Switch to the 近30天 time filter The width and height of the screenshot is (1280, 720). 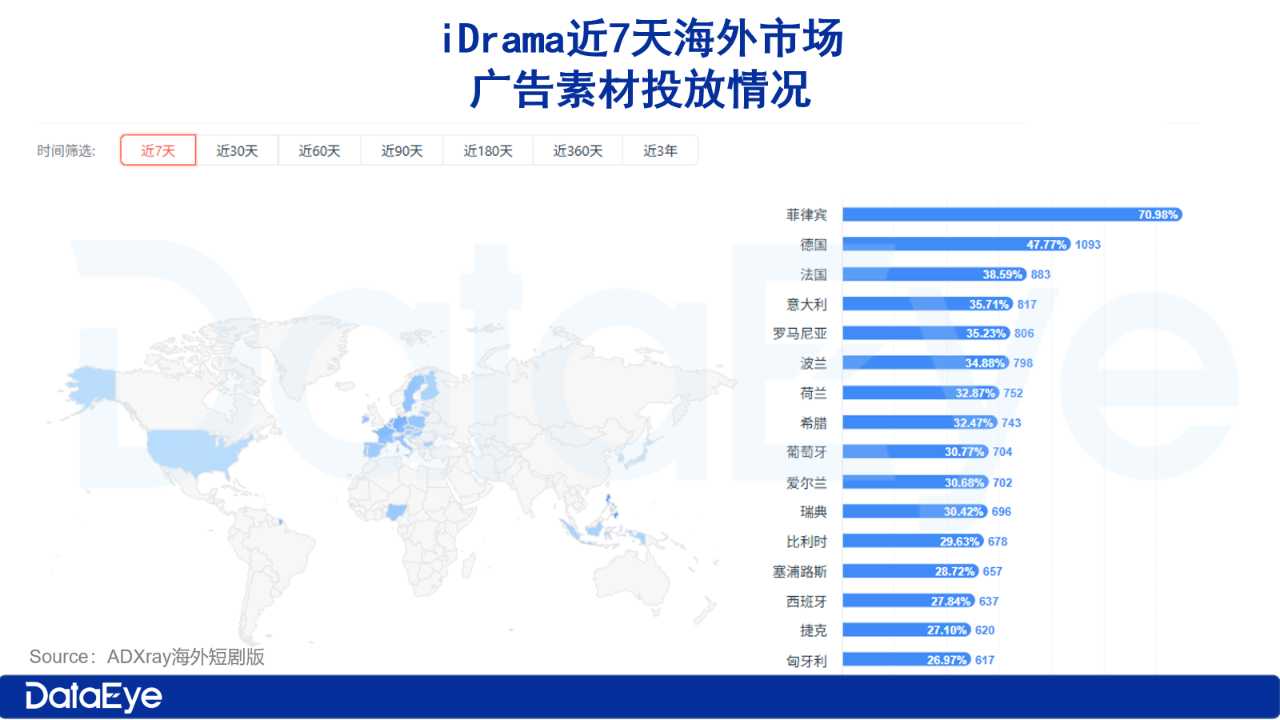point(237,151)
